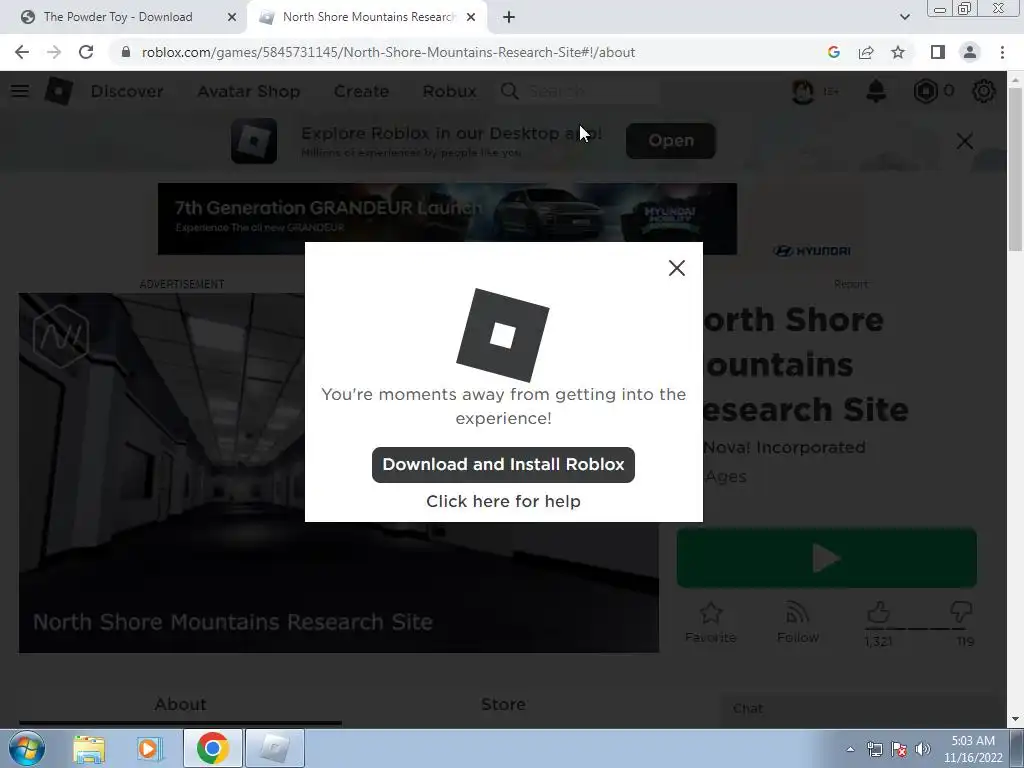The height and width of the screenshot is (768, 1024).
Task: Click the Roblox search magnifier icon
Action: tap(509, 91)
